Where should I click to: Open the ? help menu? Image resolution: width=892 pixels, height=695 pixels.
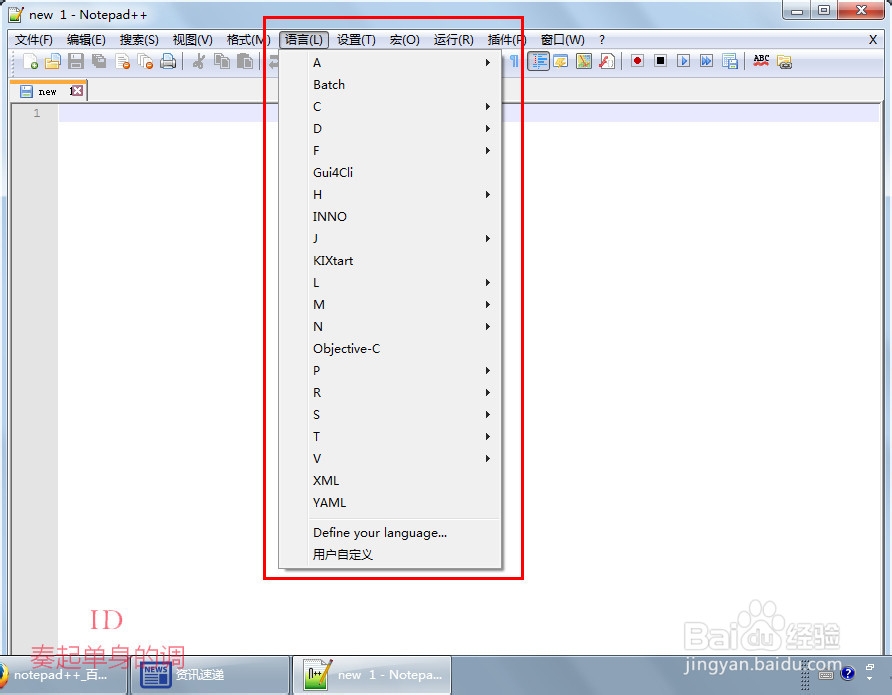point(602,40)
